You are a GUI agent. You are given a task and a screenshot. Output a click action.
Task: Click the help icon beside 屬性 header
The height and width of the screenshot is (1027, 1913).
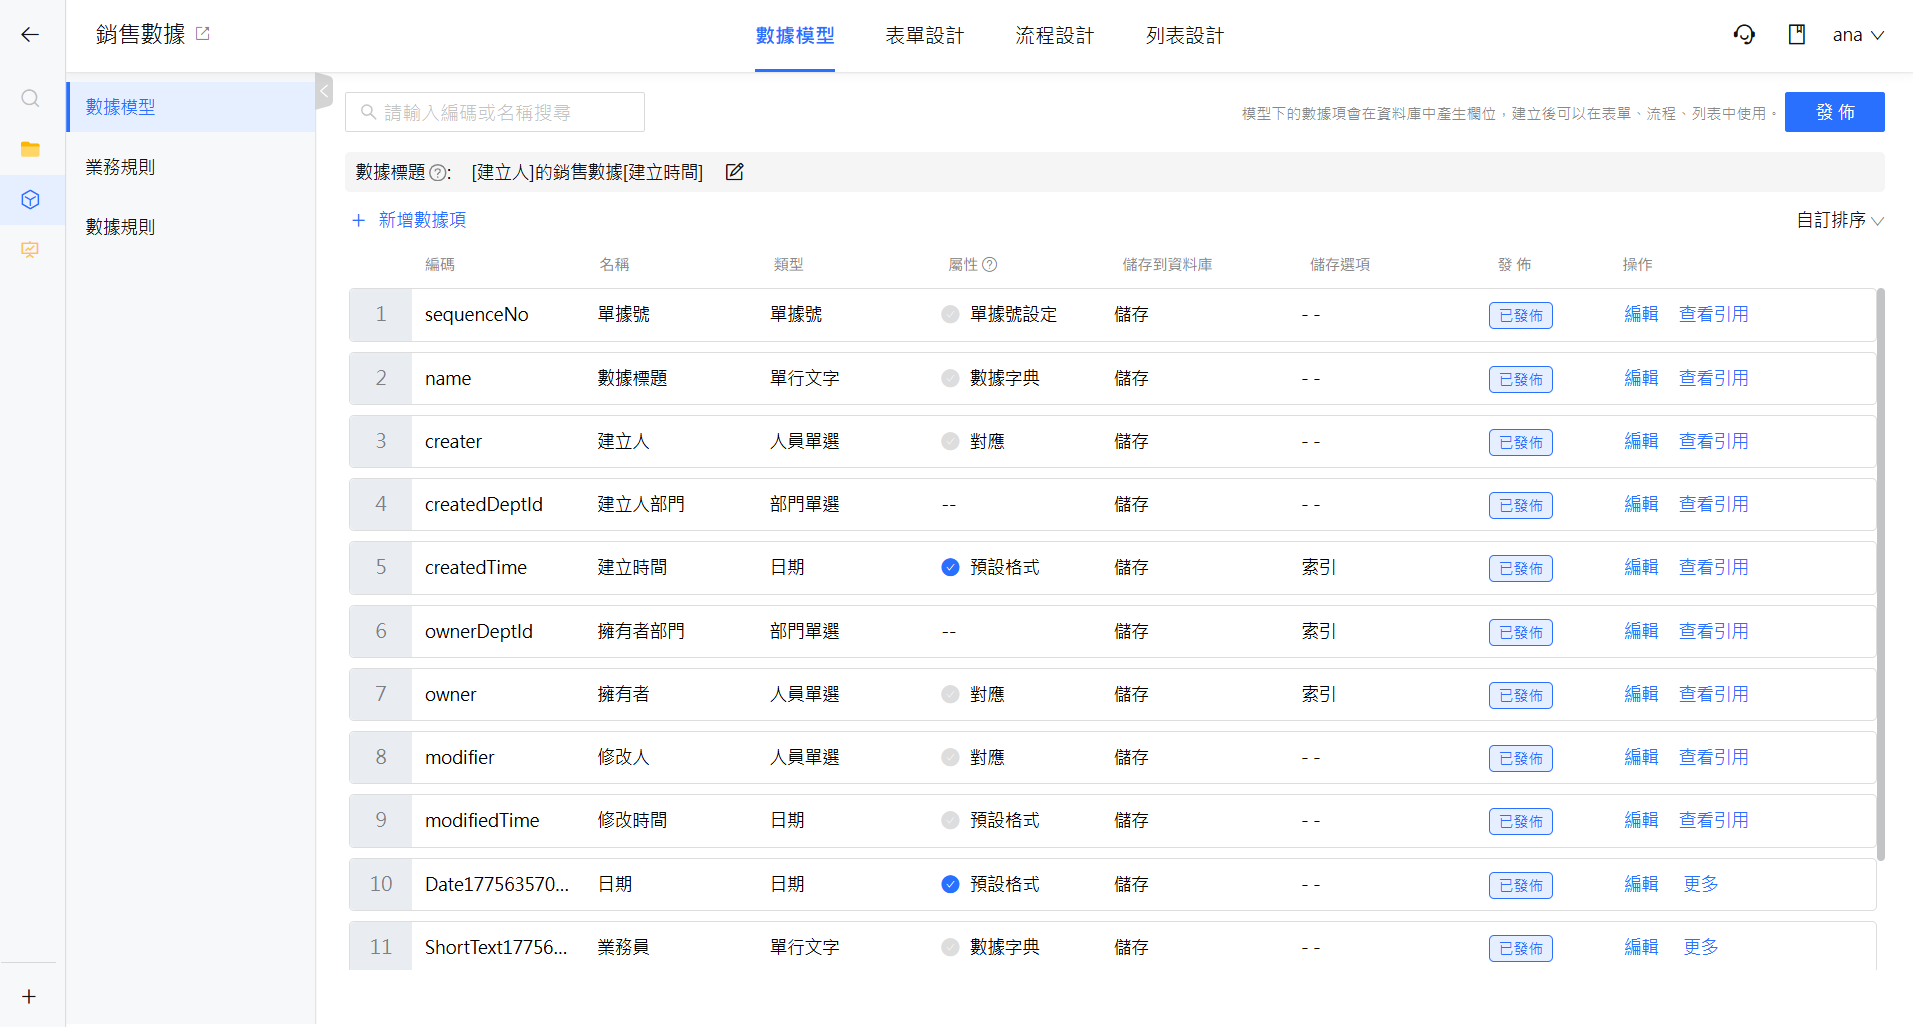coord(990,265)
